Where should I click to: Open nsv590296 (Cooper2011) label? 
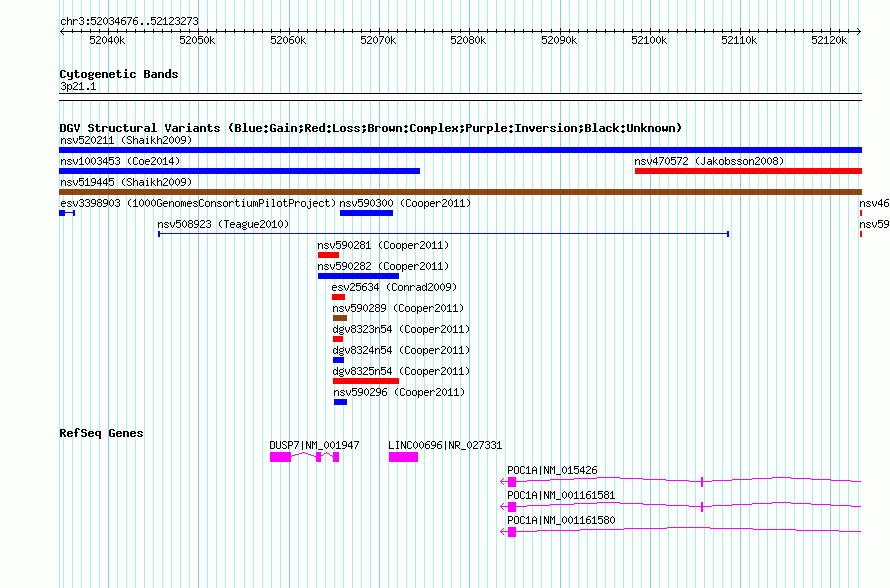[399, 392]
